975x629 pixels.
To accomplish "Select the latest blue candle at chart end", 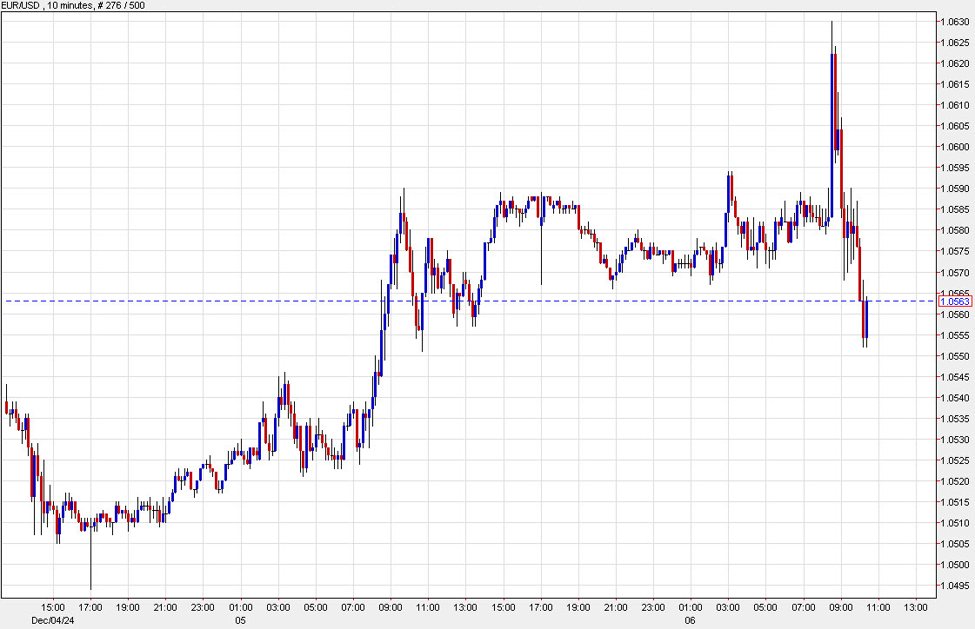I will point(865,318).
